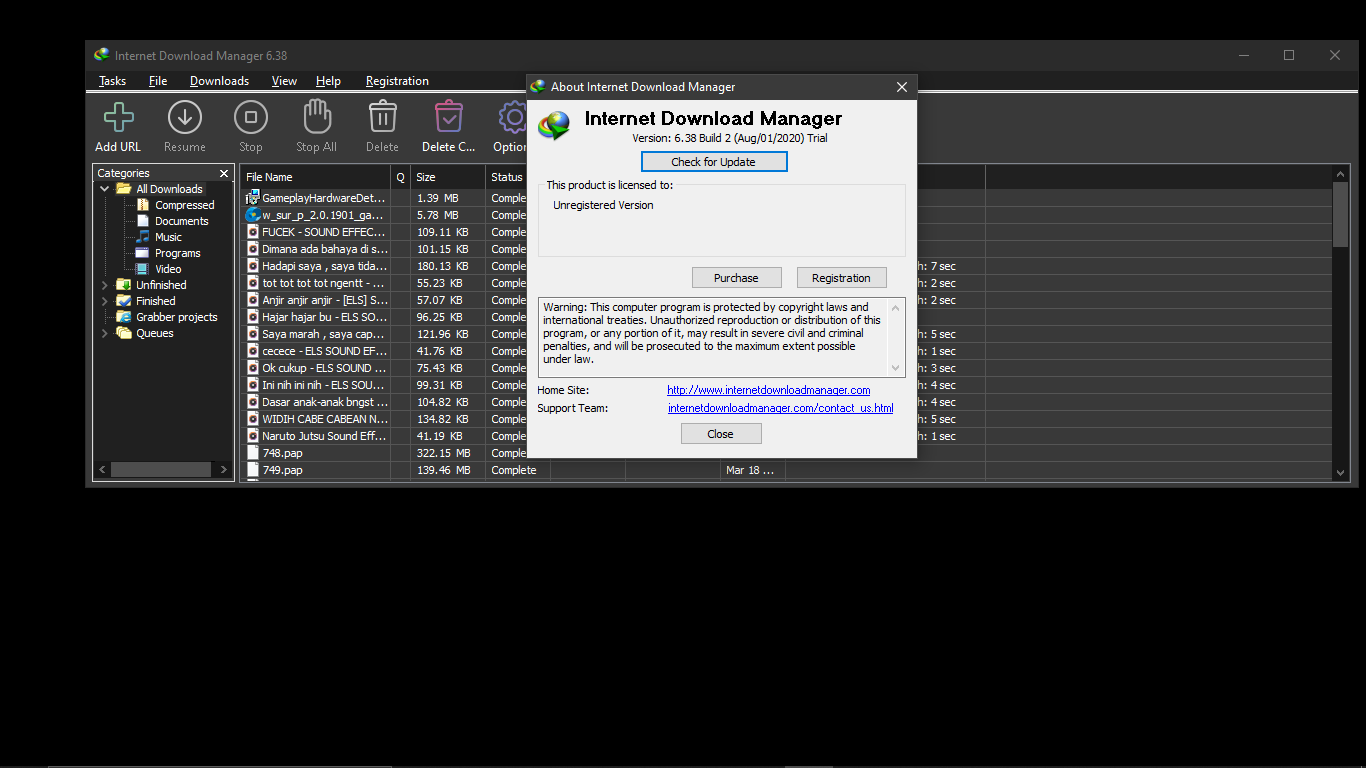The width and height of the screenshot is (1366, 768).
Task: Click Categories panel scroll left arrow
Action: pyautogui.click(x=101, y=469)
